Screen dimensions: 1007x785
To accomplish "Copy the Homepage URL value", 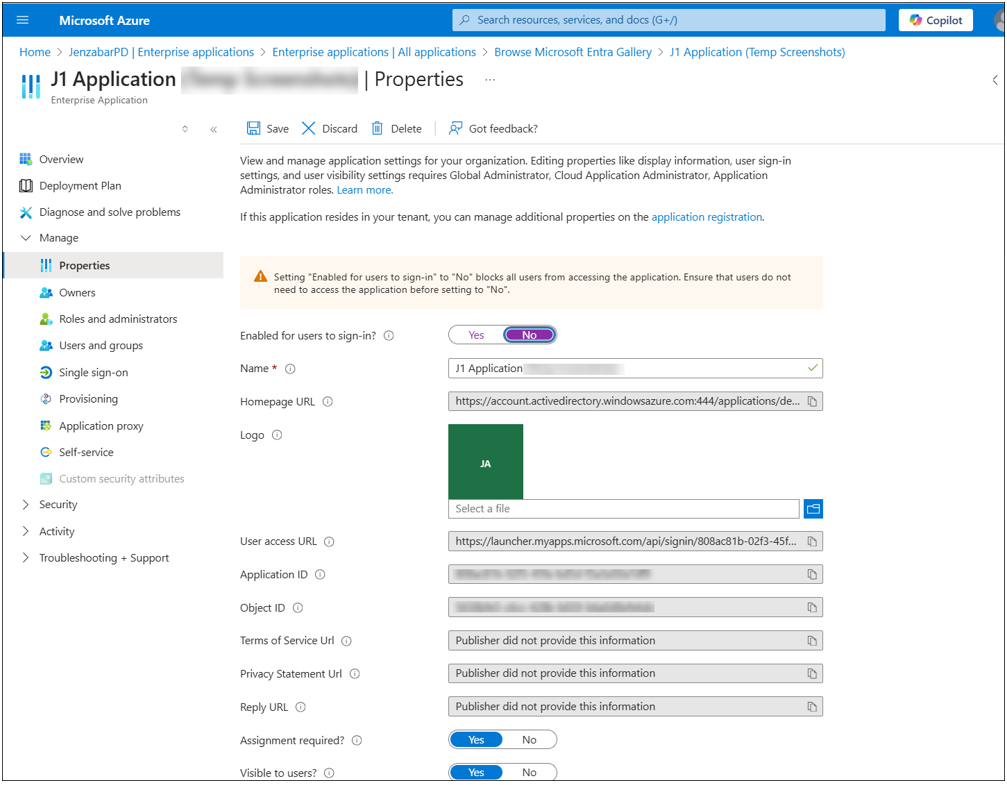I will click(812, 401).
